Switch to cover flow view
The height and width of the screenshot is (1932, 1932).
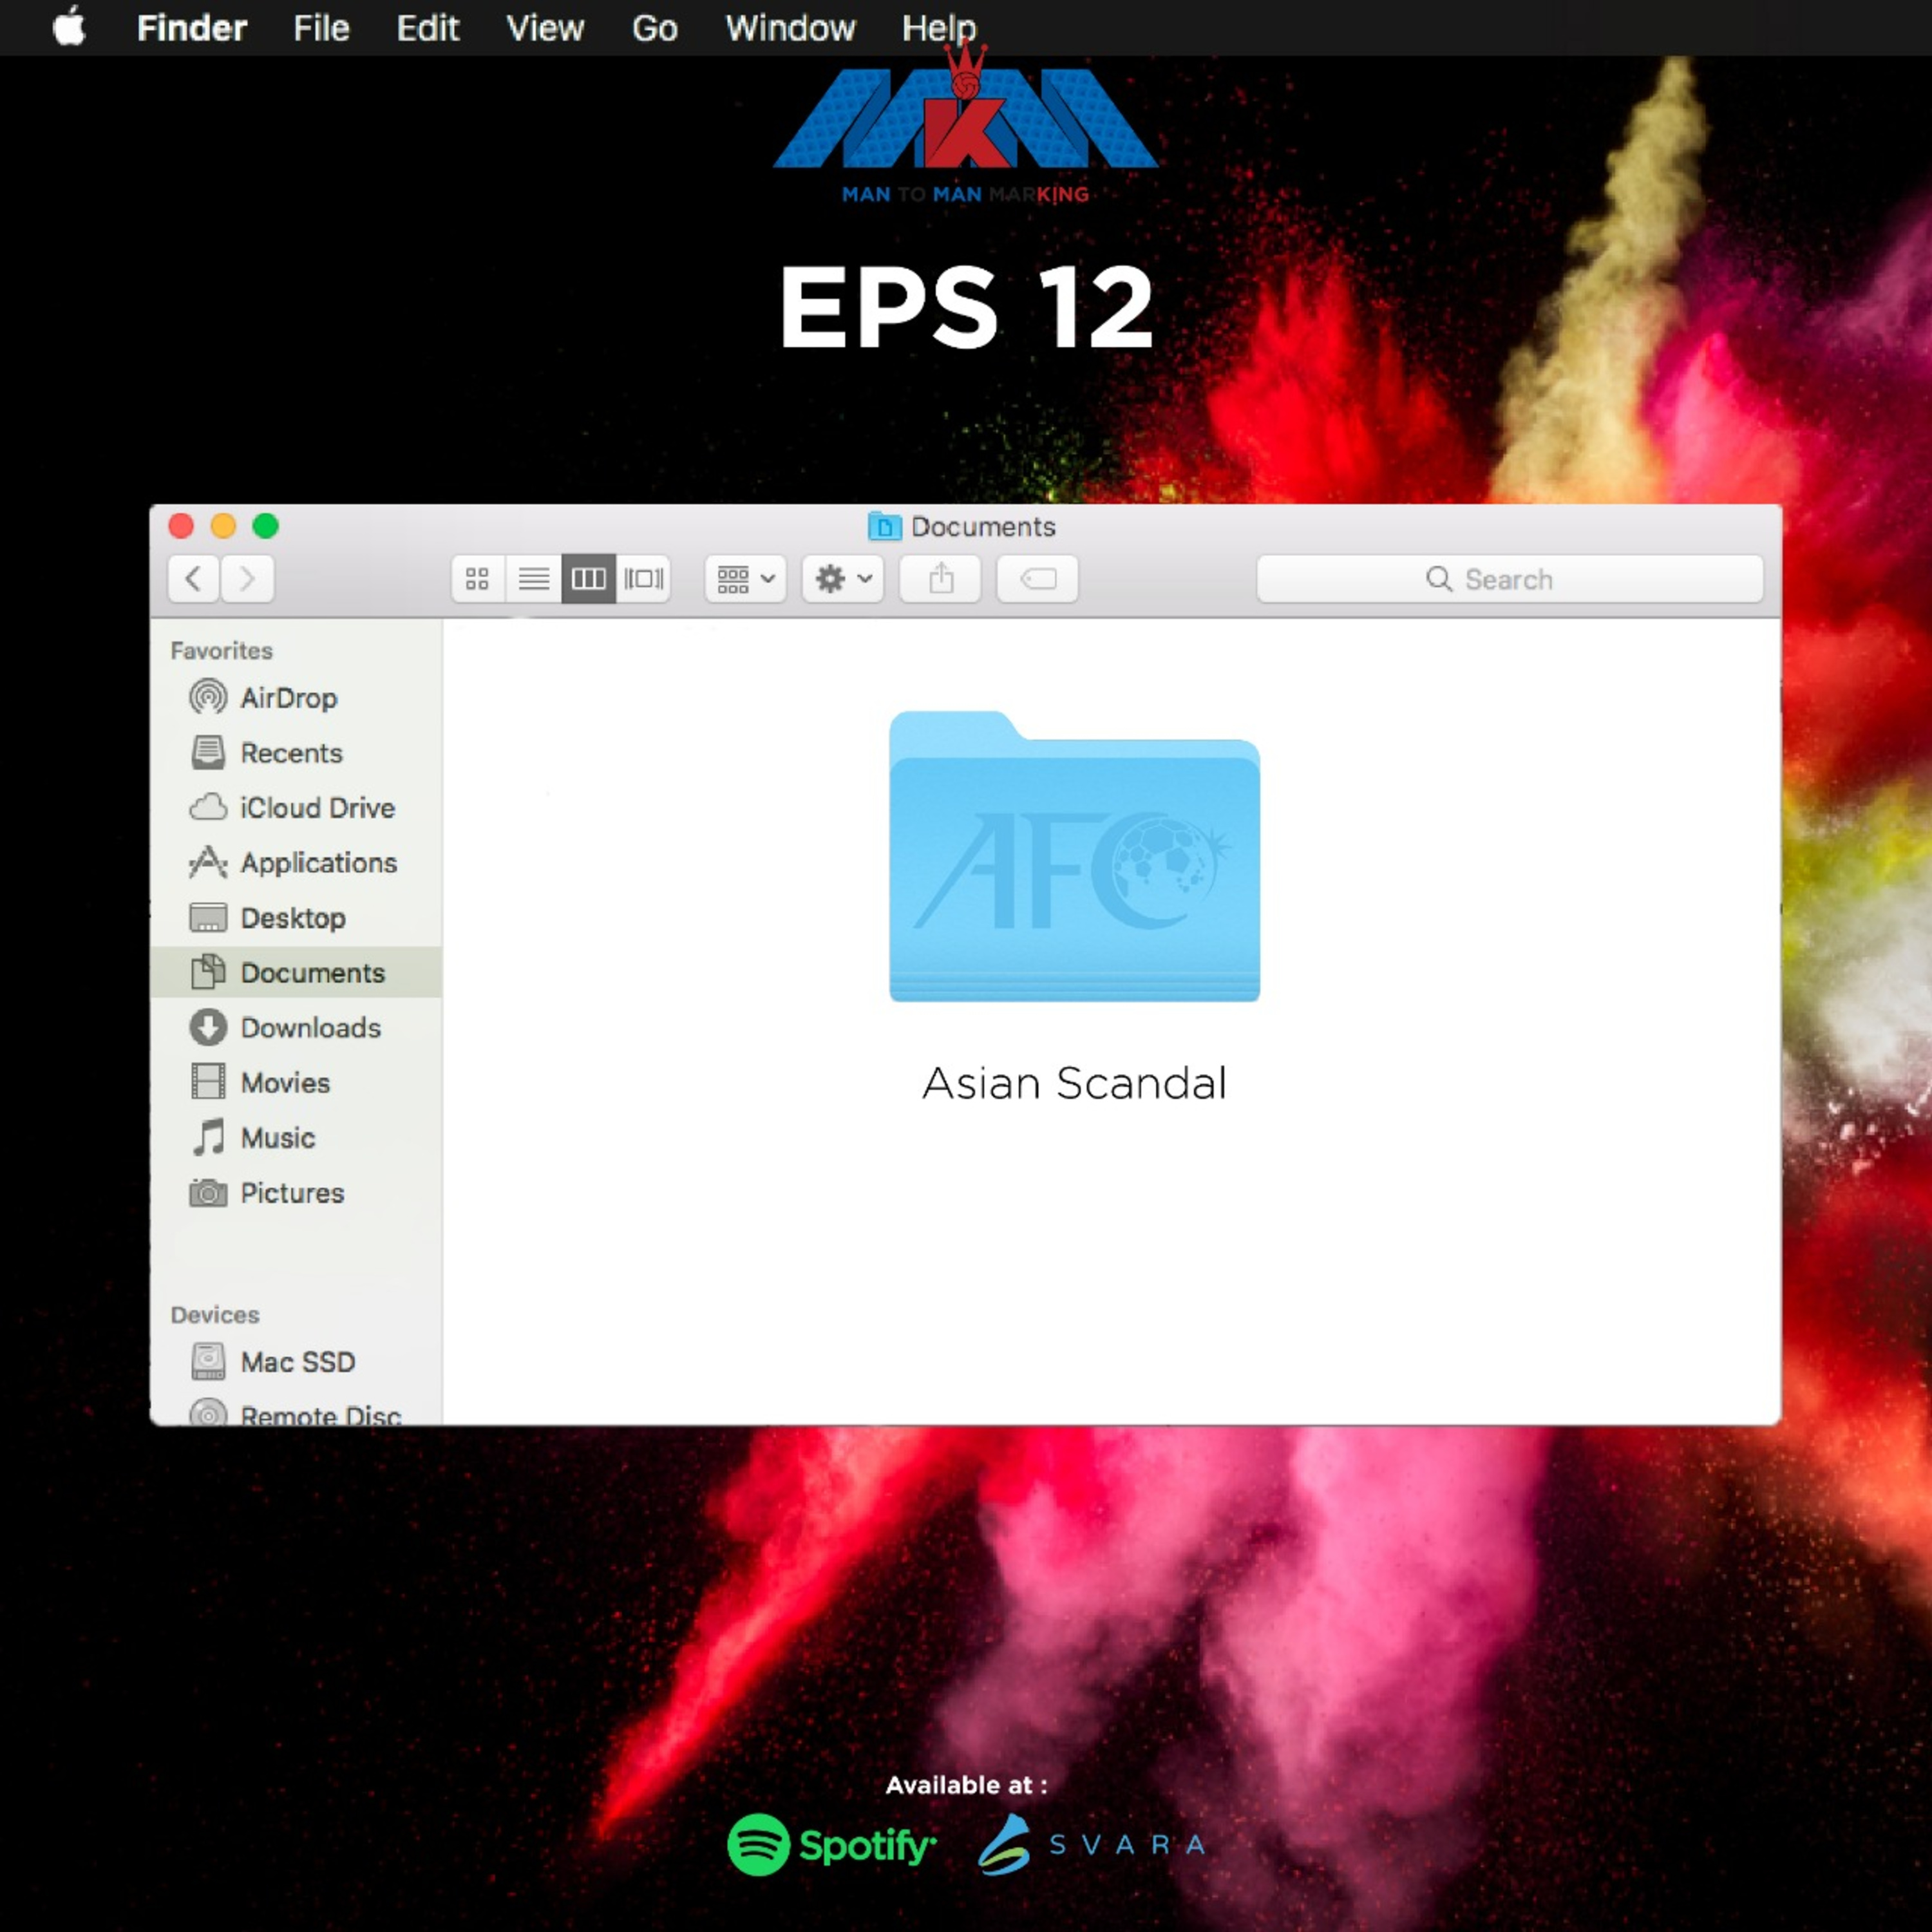click(643, 578)
